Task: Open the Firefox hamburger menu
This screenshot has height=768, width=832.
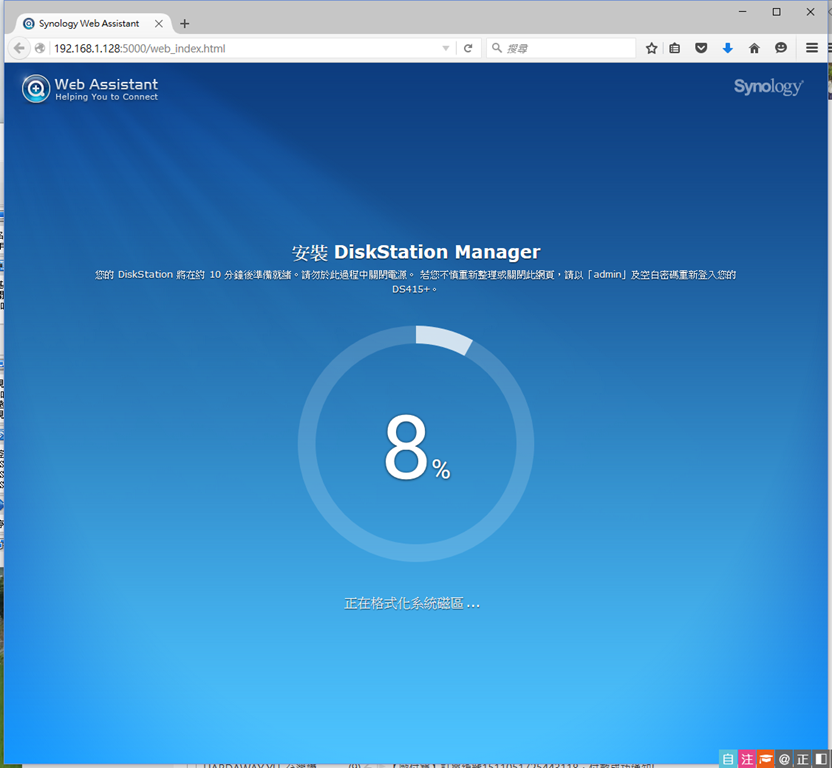Action: point(811,48)
